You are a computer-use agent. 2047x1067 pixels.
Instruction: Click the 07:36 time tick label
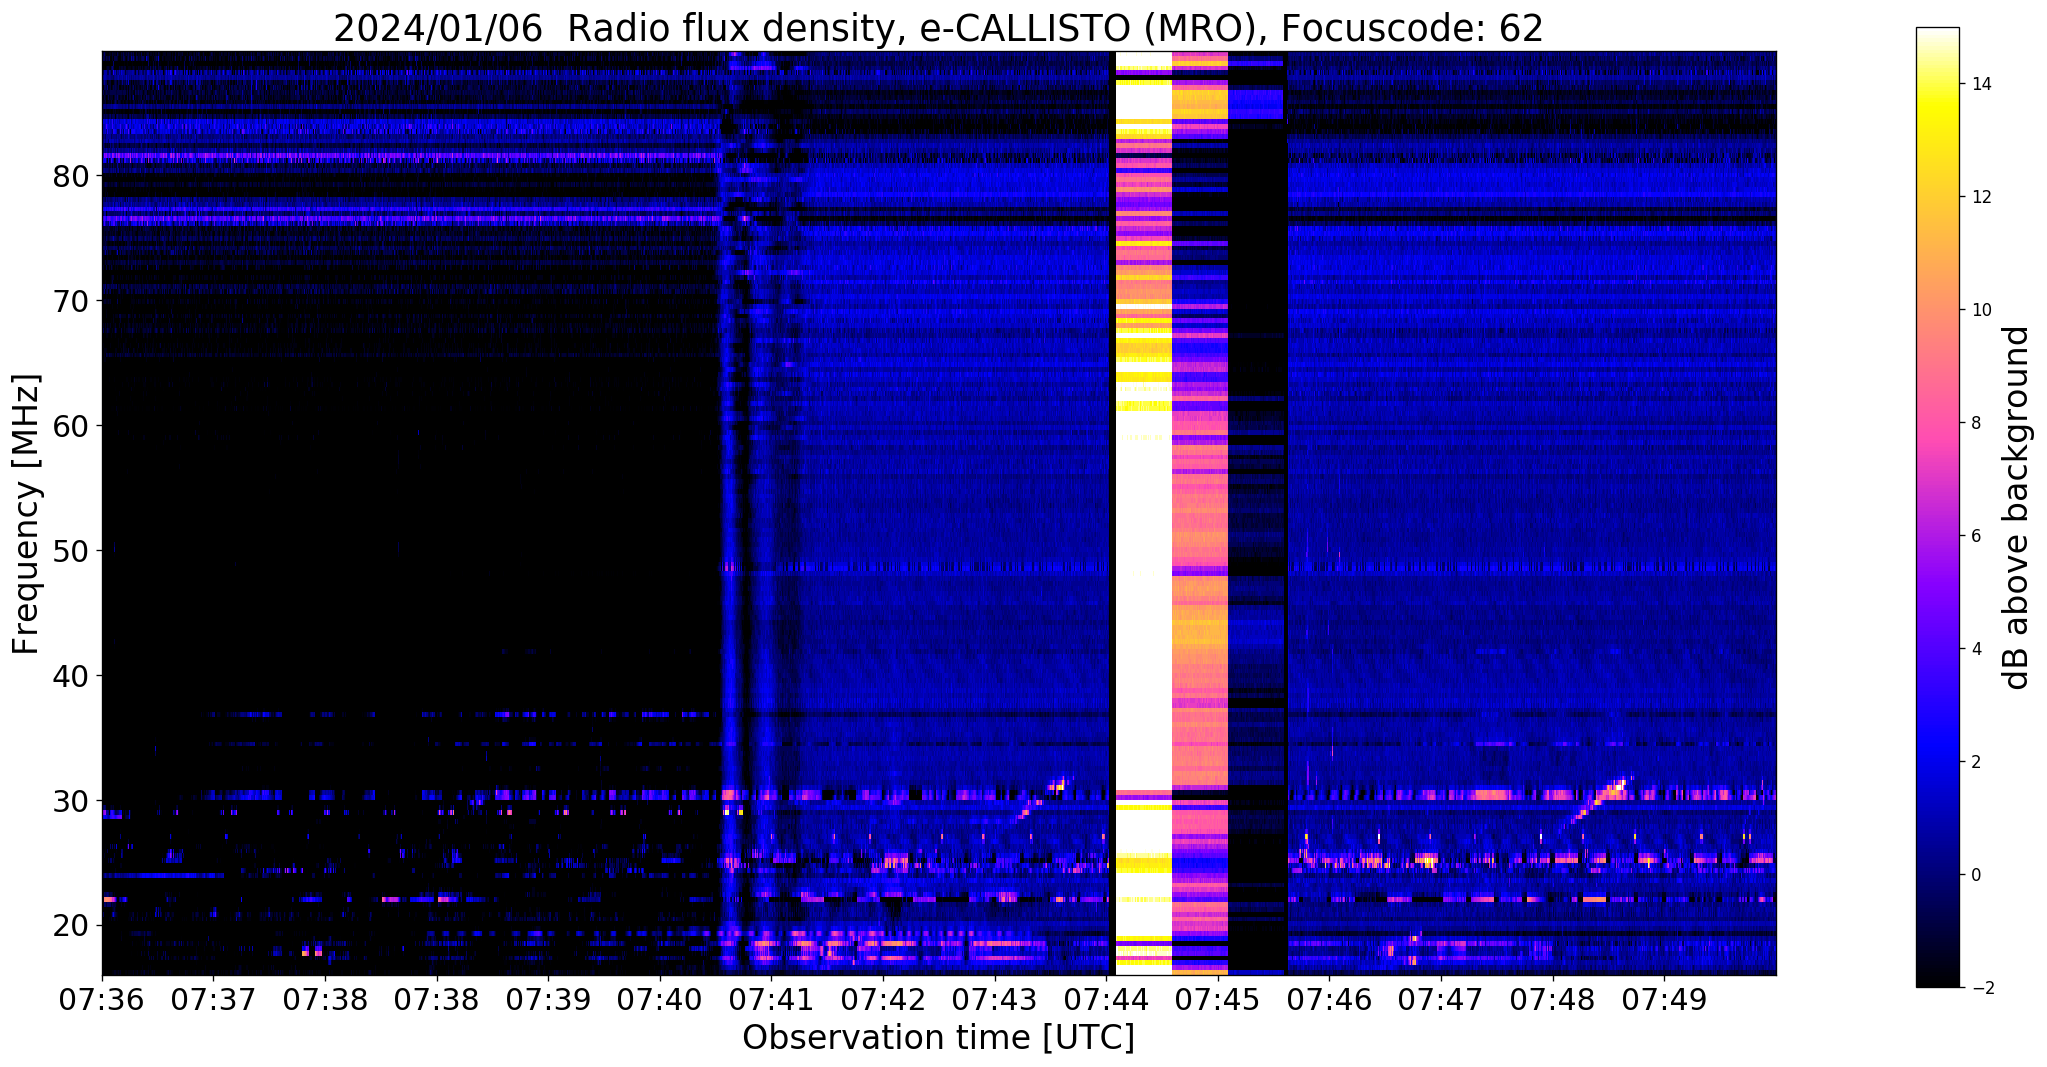coord(101,999)
